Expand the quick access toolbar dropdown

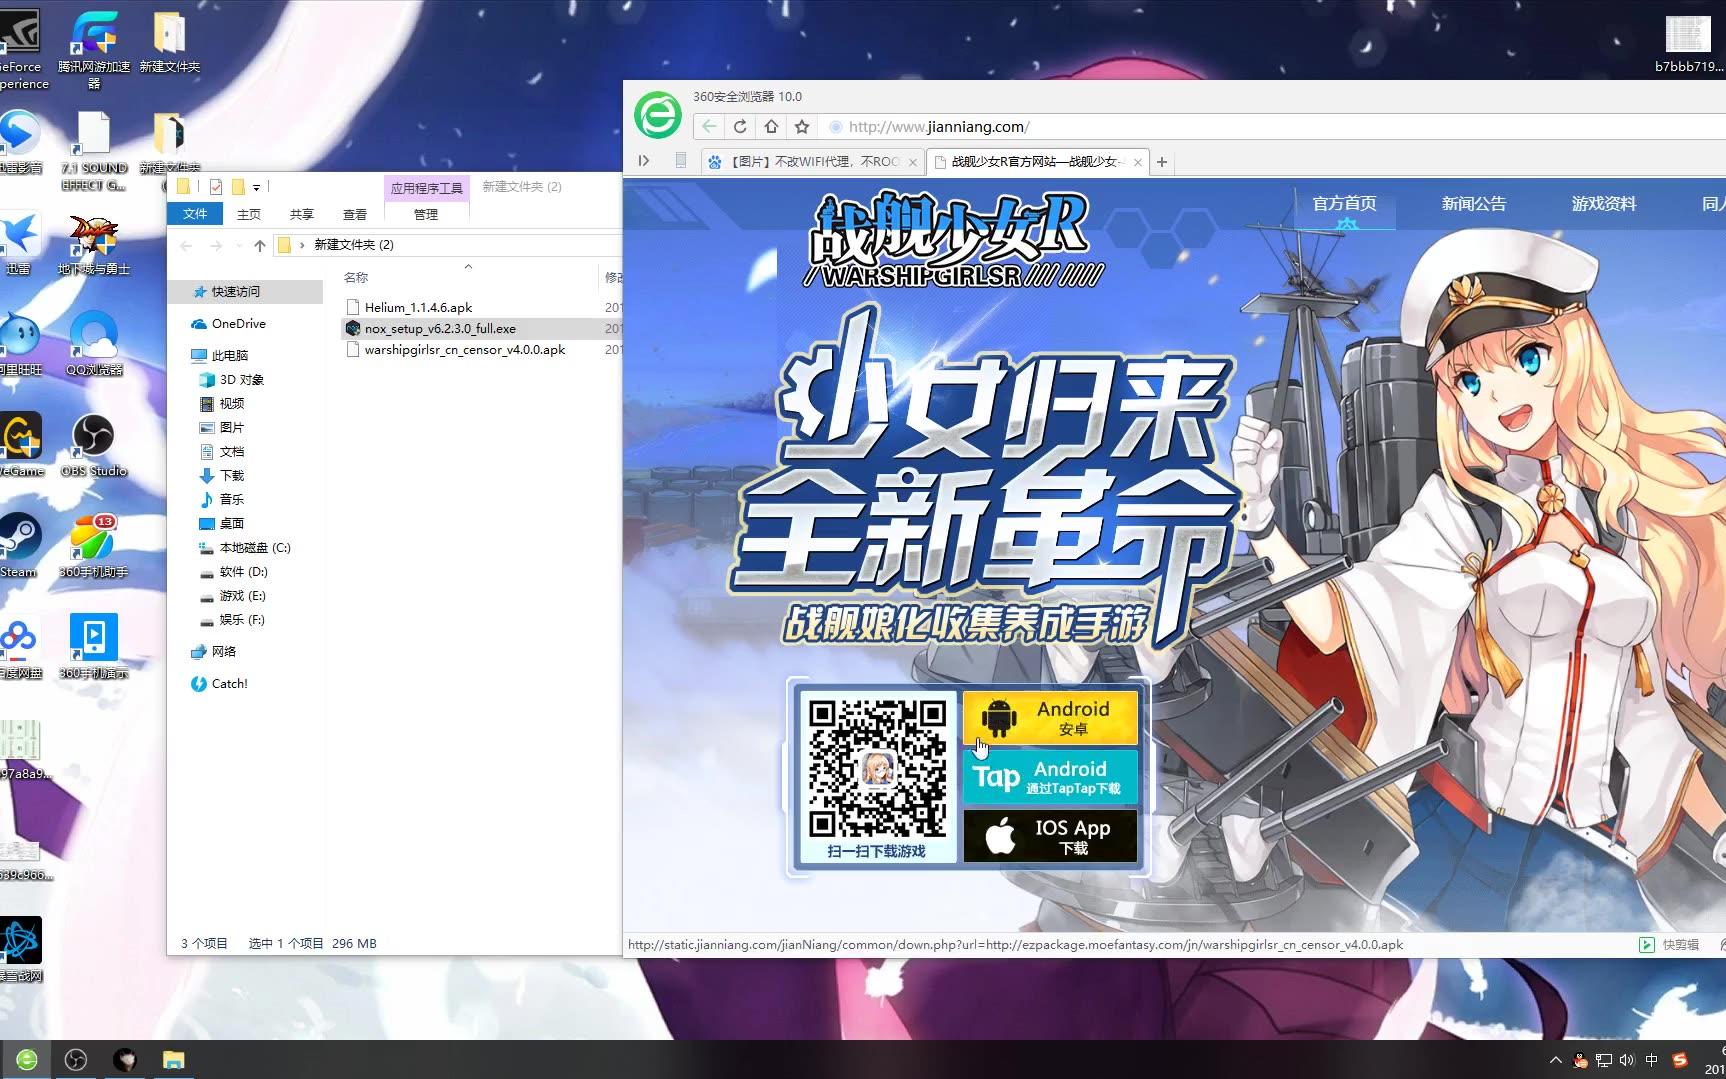[257, 187]
